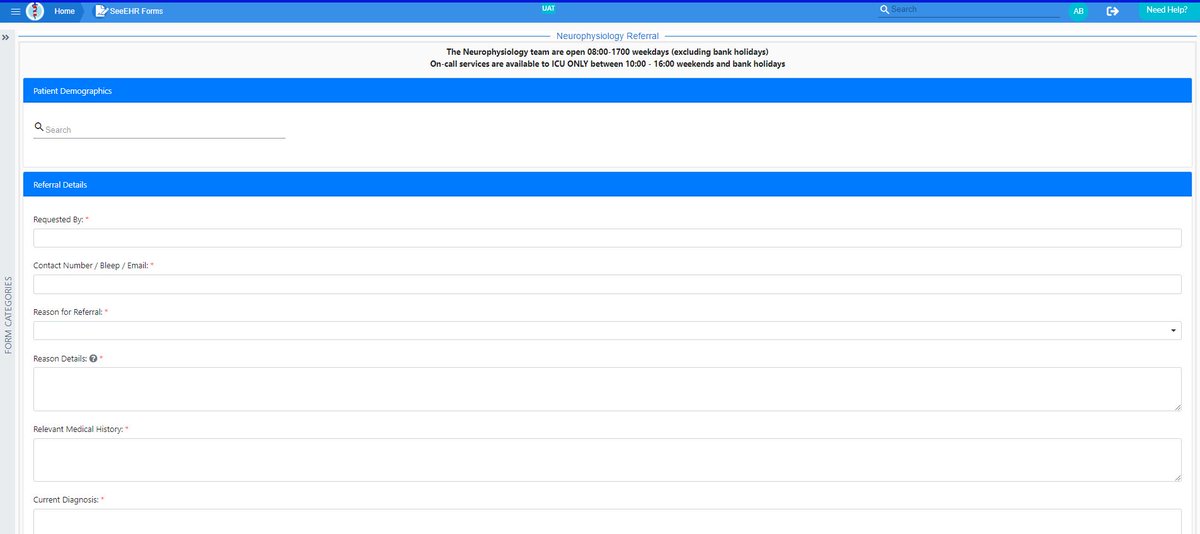
Task: Click the Reason Details text area
Action: click(x=607, y=389)
